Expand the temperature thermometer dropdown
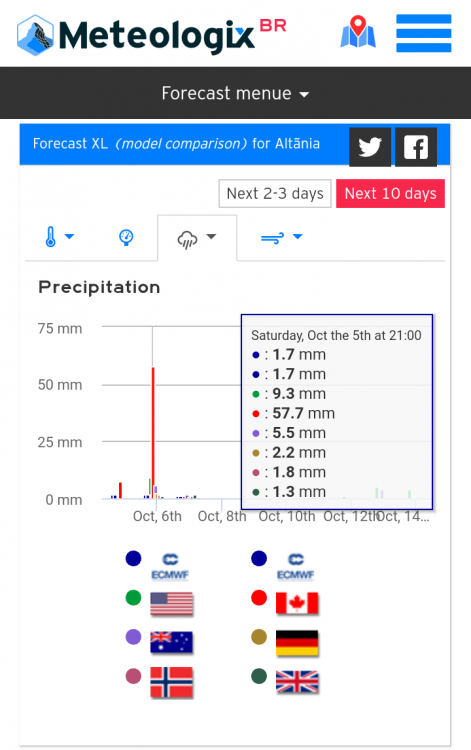 pos(59,237)
